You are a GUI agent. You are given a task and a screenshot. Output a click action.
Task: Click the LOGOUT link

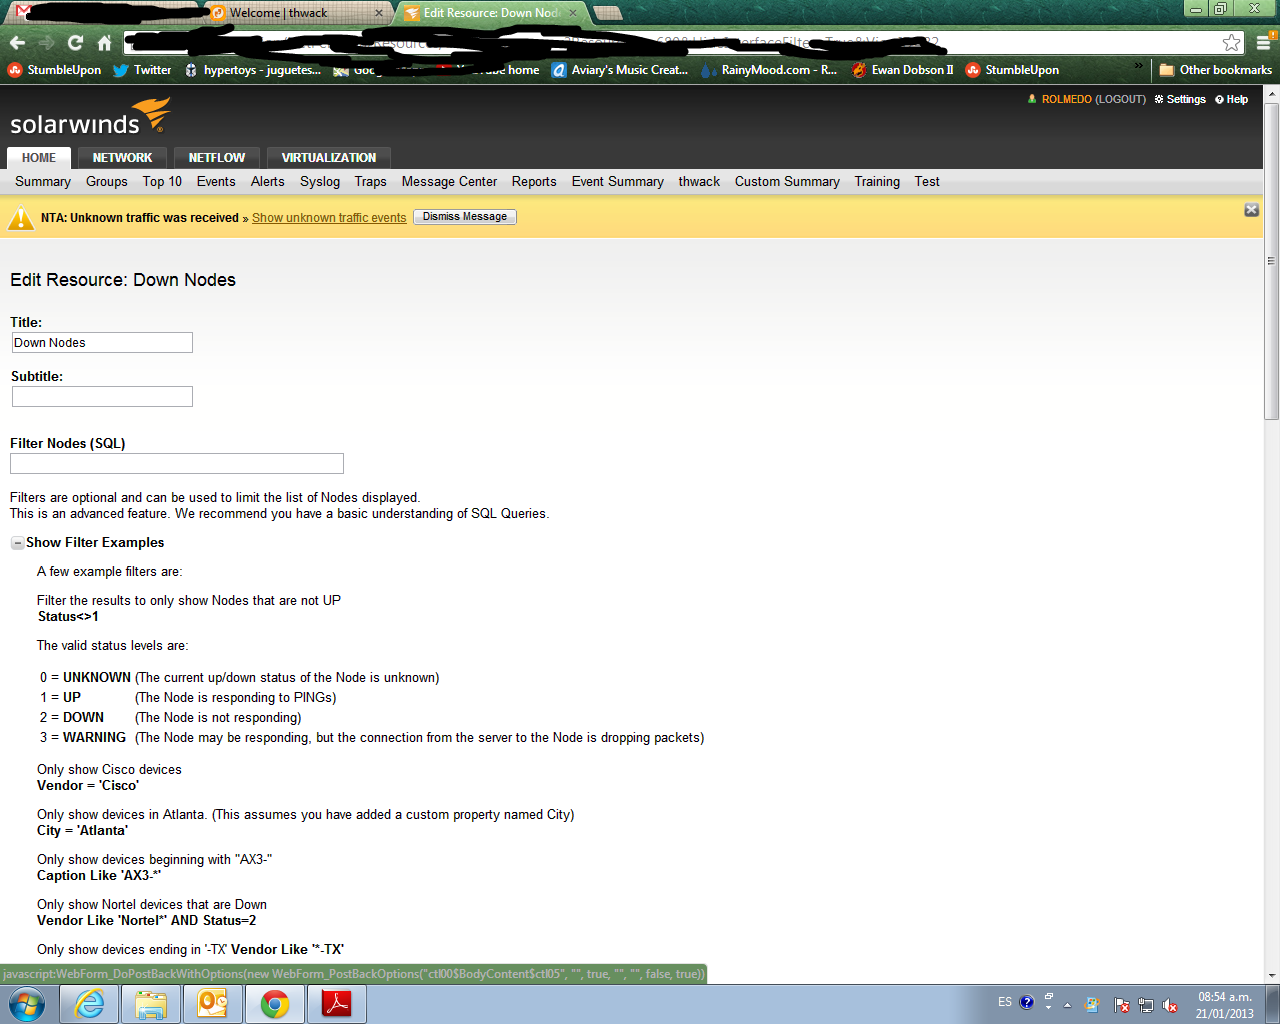(x=1120, y=100)
